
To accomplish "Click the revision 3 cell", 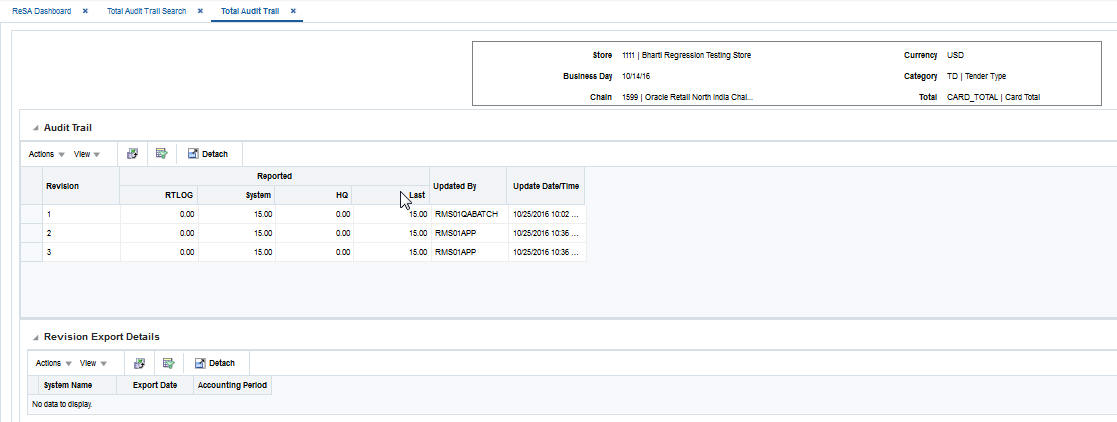I will 81,252.
